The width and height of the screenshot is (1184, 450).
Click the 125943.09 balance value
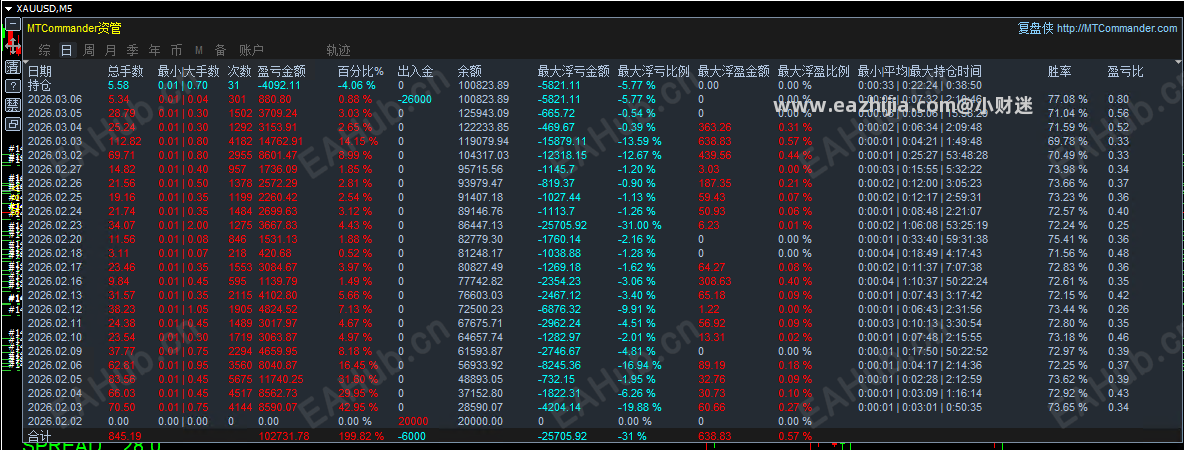click(x=483, y=112)
